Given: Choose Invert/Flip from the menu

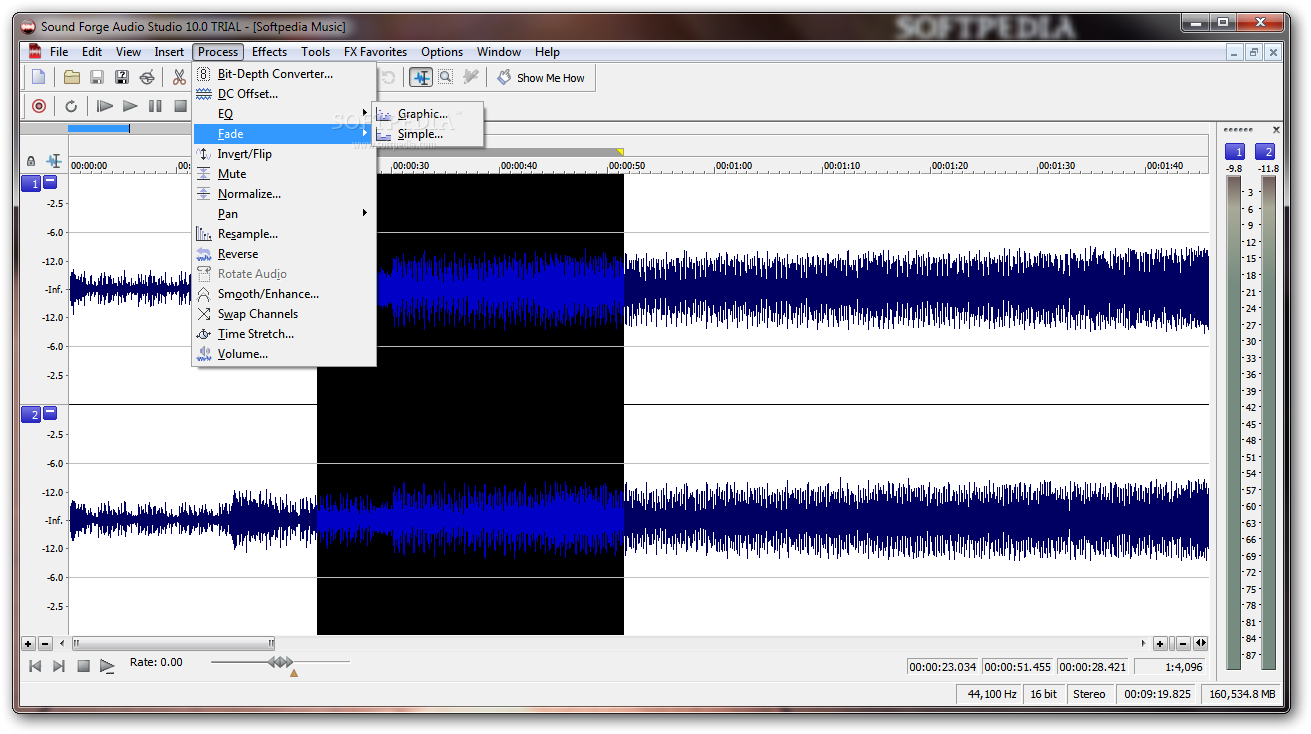Looking at the screenshot, I should click(x=284, y=154).
